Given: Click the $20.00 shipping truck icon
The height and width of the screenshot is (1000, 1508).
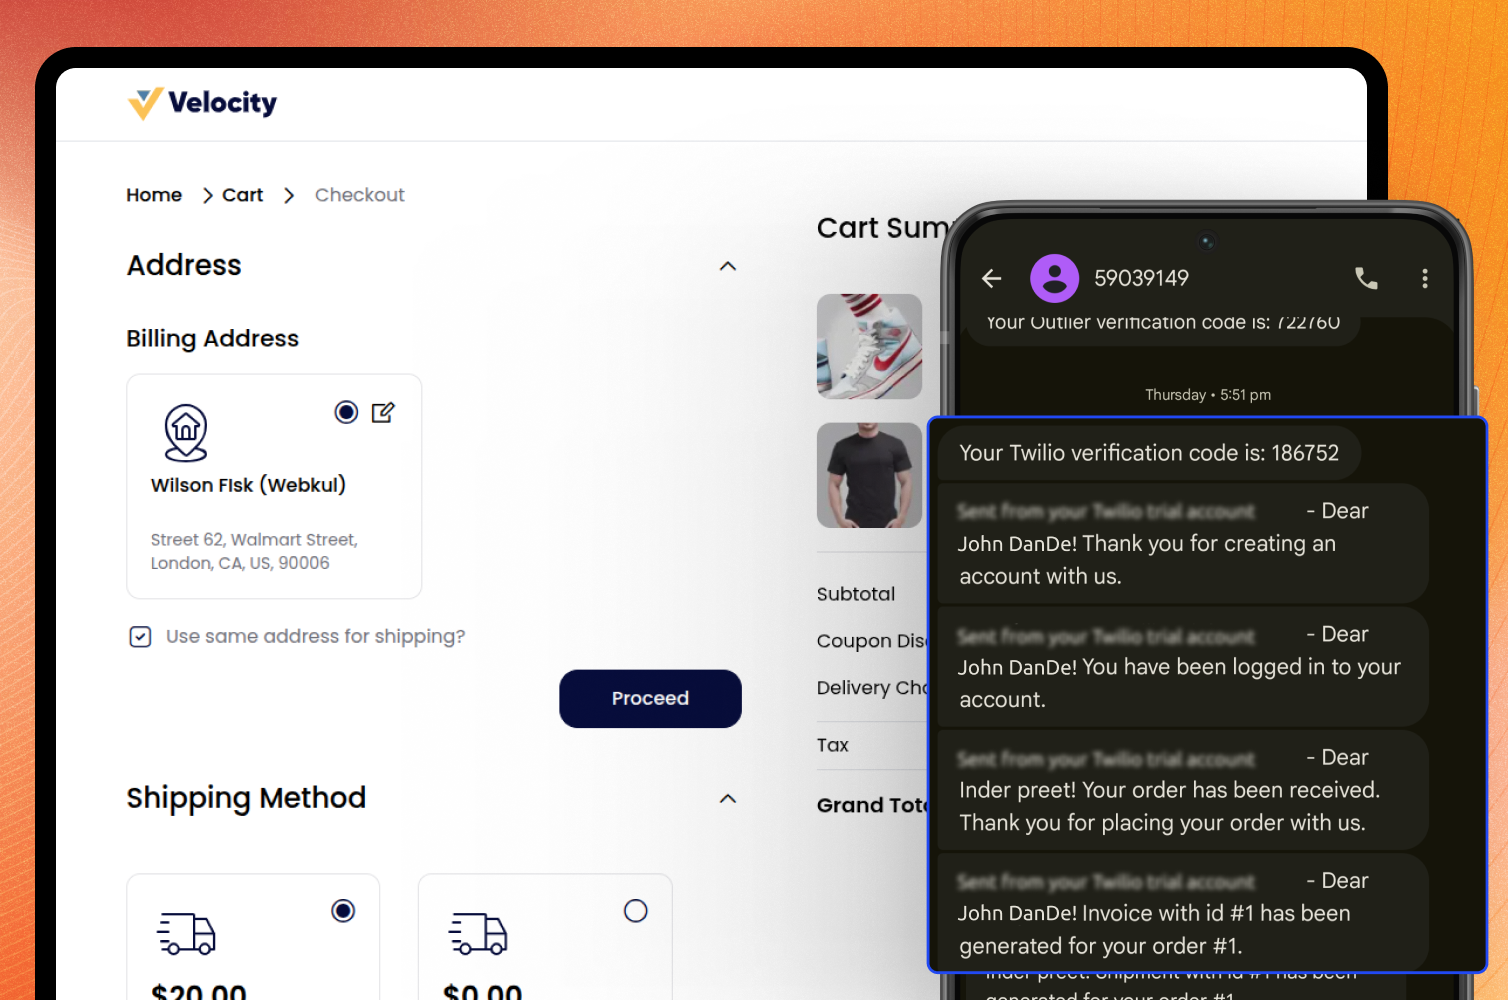Looking at the screenshot, I should [x=187, y=933].
